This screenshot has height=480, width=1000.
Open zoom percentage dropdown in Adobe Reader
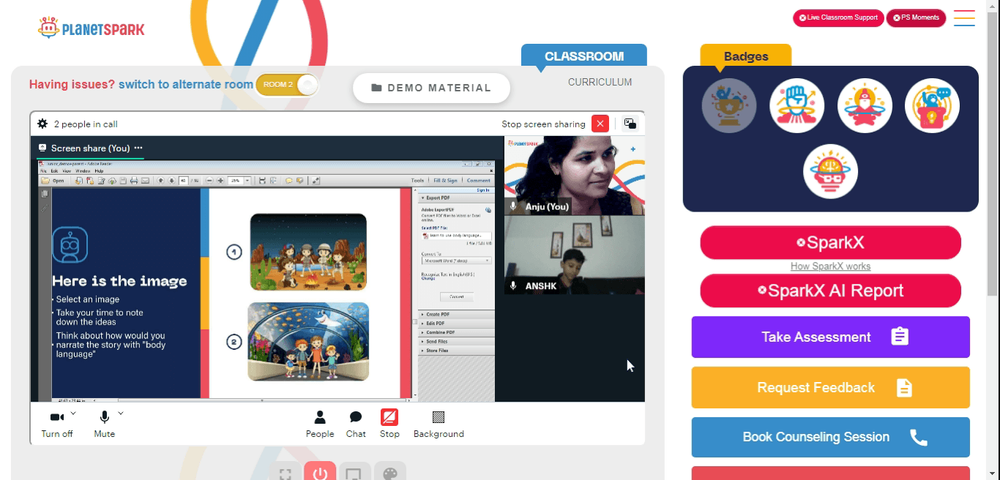pyautogui.click(x=247, y=180)
